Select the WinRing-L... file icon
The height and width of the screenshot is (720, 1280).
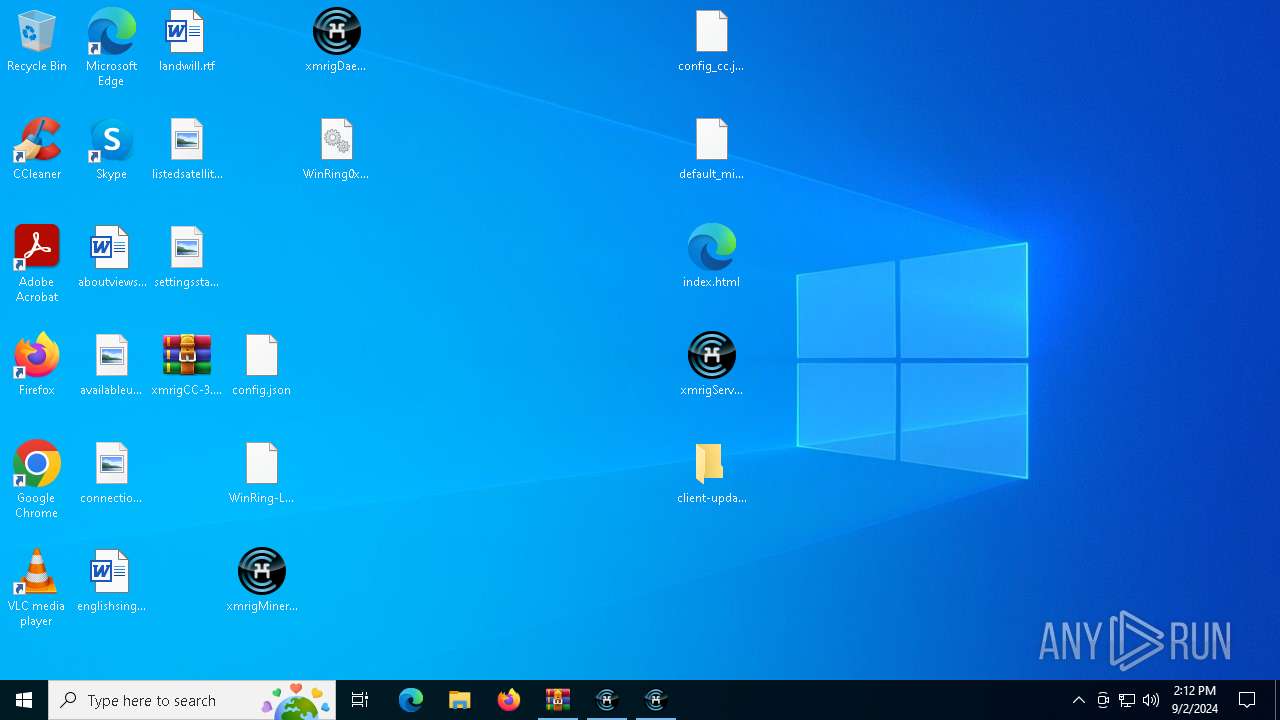tap(261, 474)
